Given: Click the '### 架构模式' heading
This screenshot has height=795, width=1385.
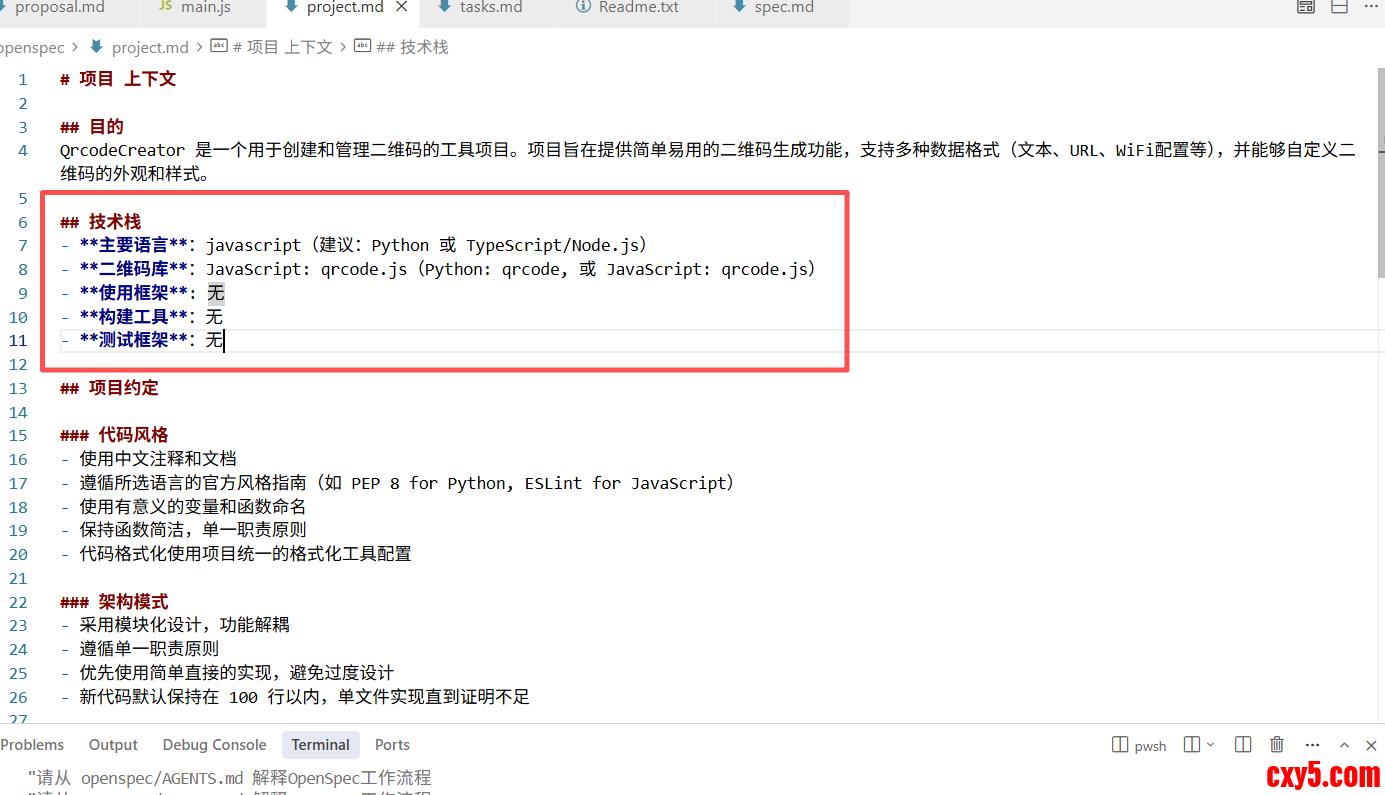Looking at the screenshot, I should 114,602.
